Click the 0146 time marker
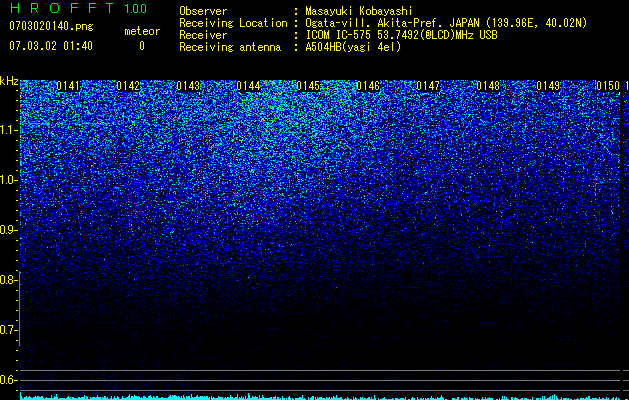Screen dimensions: 629x400 pos(368,86)
